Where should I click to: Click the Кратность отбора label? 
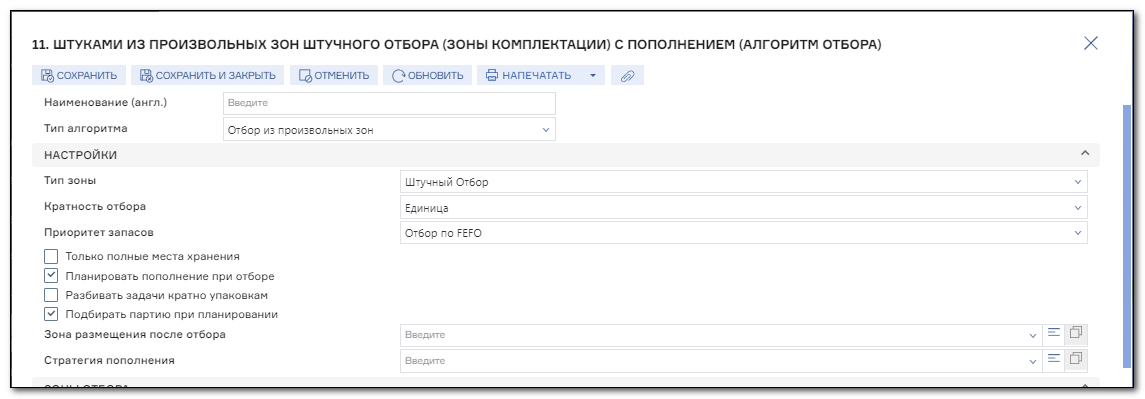(95, 206)
